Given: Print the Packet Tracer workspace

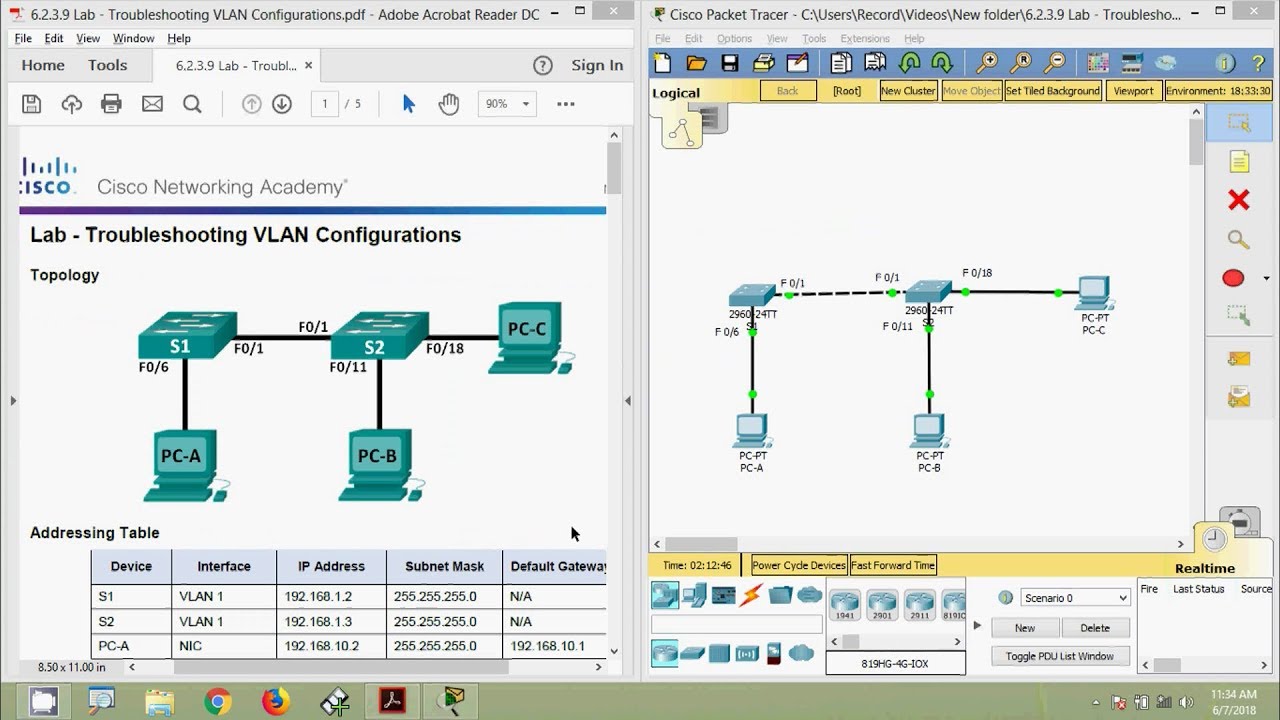Looking at the screenshot, I should (763, 63).
